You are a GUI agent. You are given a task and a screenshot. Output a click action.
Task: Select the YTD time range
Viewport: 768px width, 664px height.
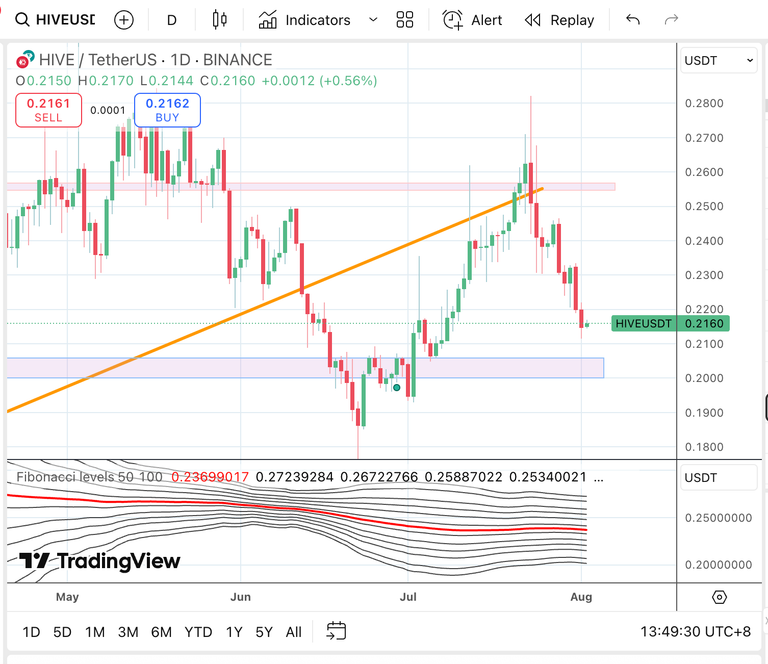(x=198, y=632)
